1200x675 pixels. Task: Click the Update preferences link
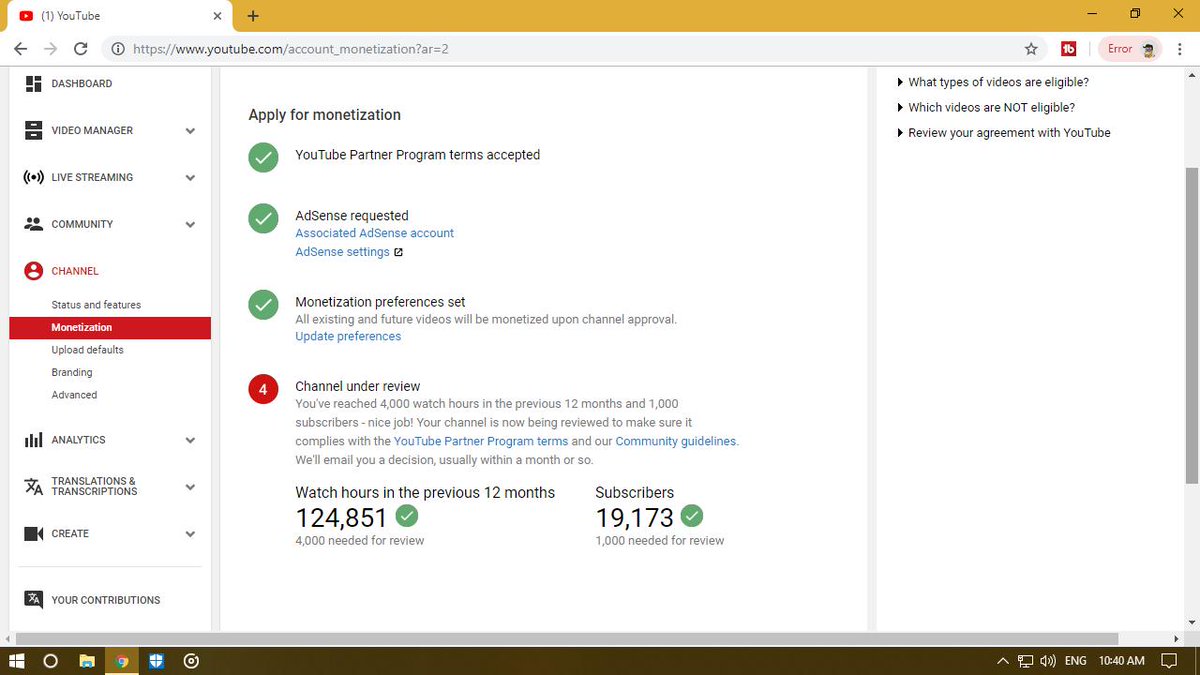[348, 336]
